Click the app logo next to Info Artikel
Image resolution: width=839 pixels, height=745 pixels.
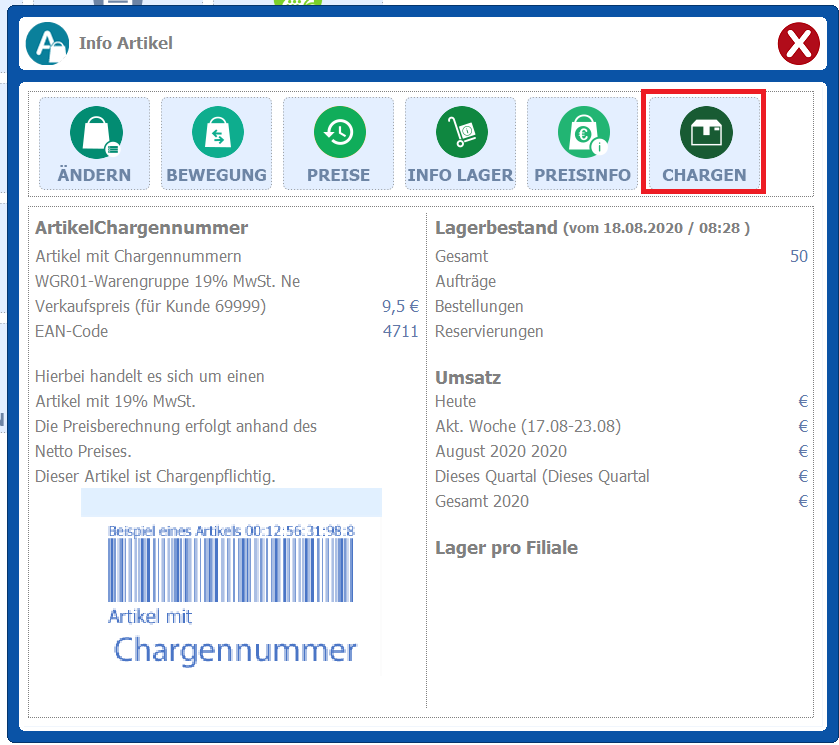point(47,44)
